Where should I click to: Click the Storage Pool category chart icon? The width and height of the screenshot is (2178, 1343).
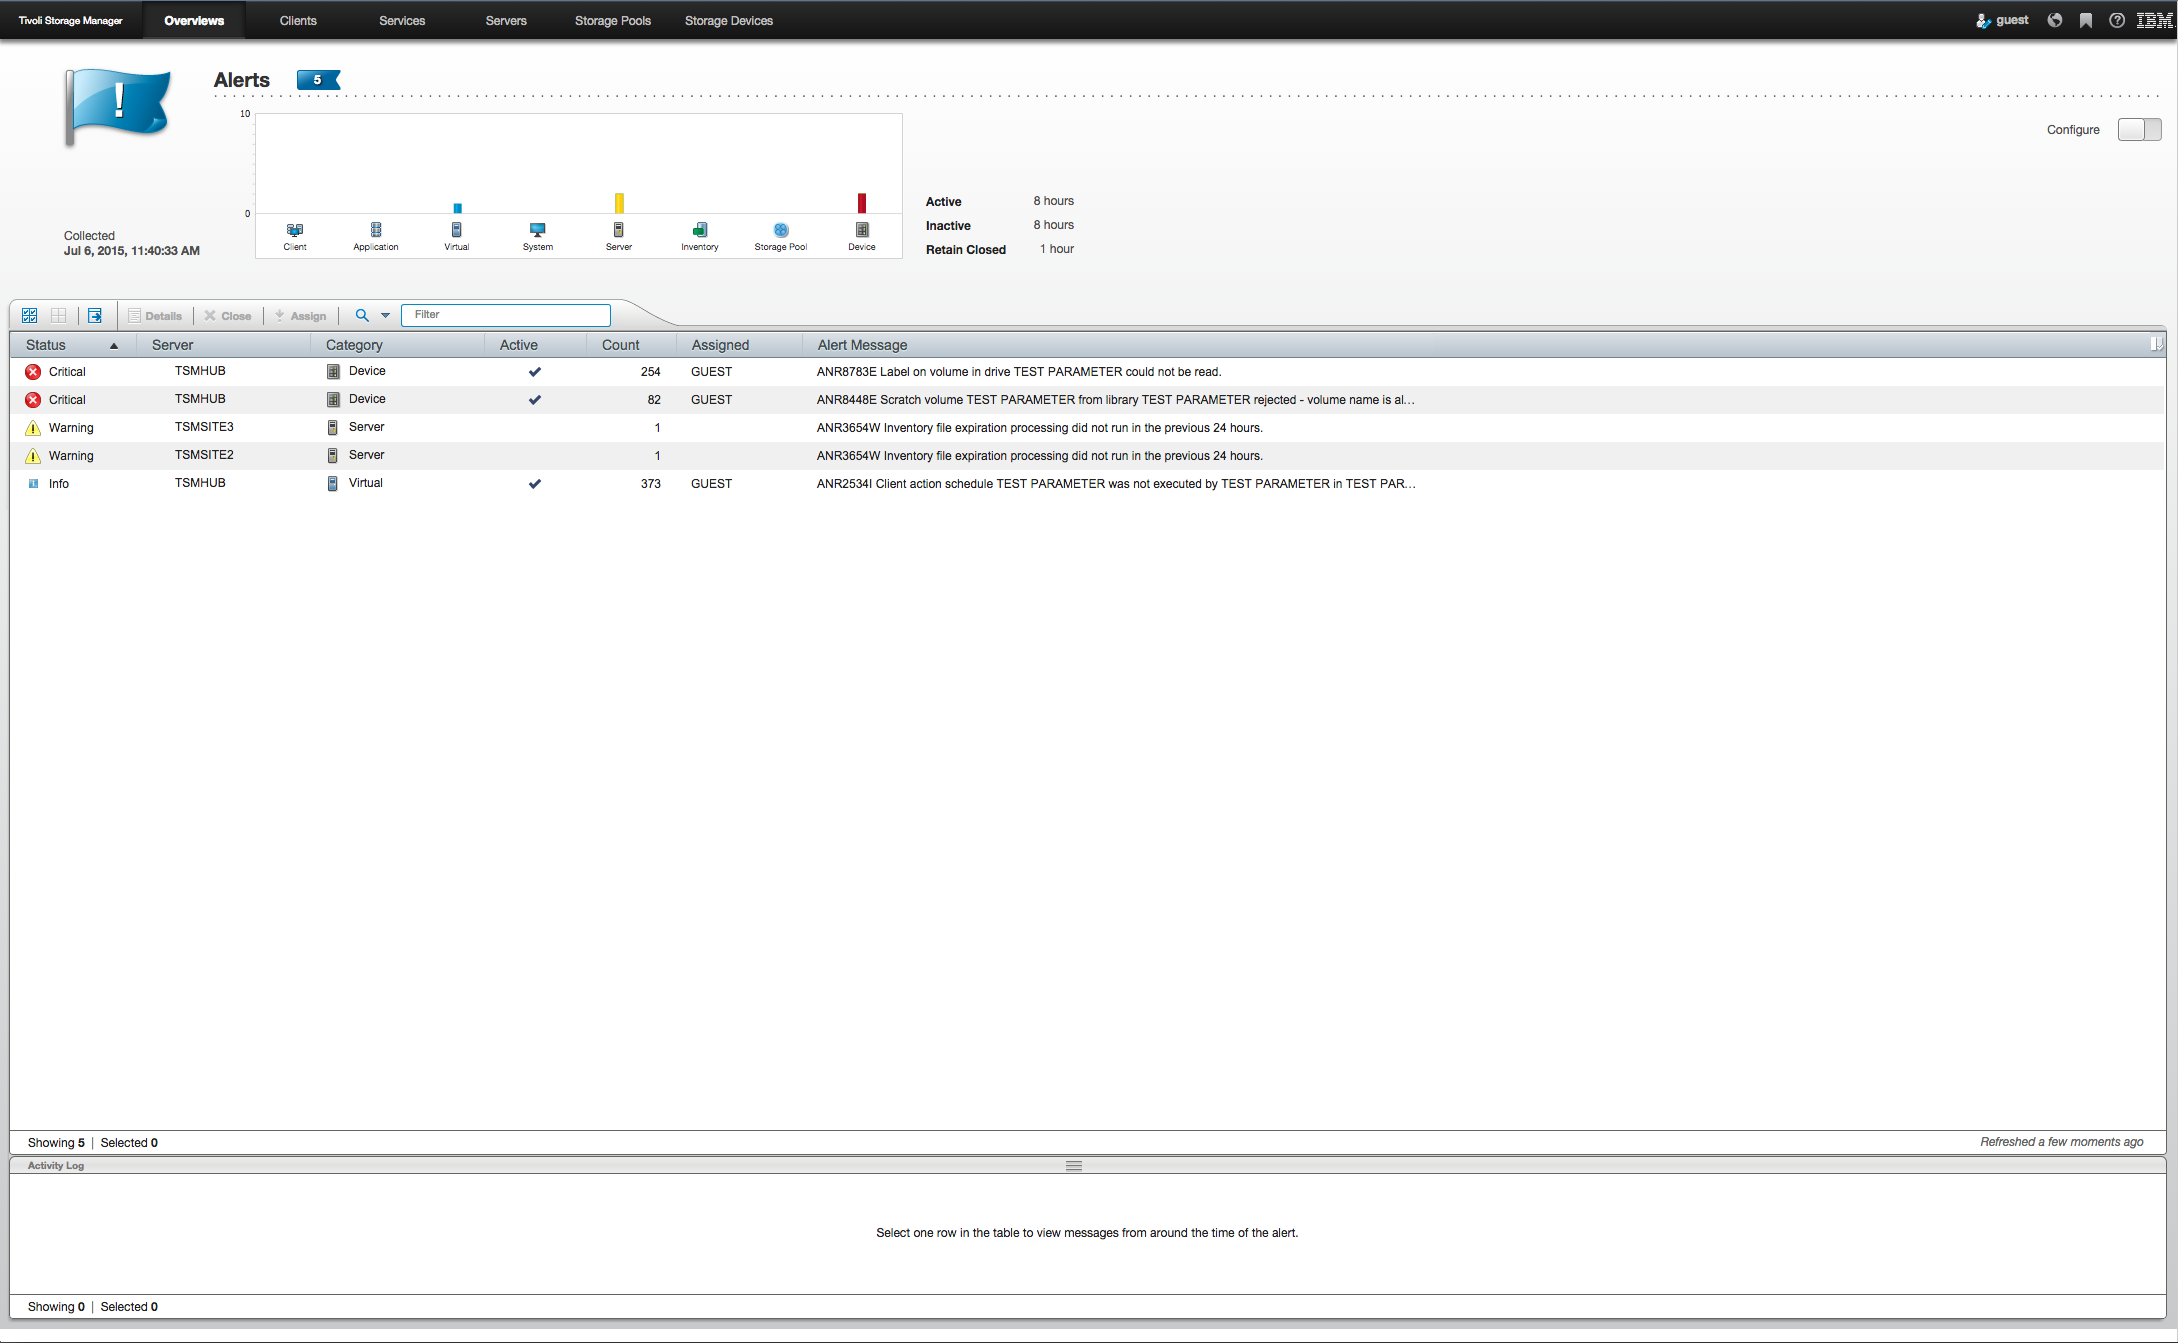781,230
